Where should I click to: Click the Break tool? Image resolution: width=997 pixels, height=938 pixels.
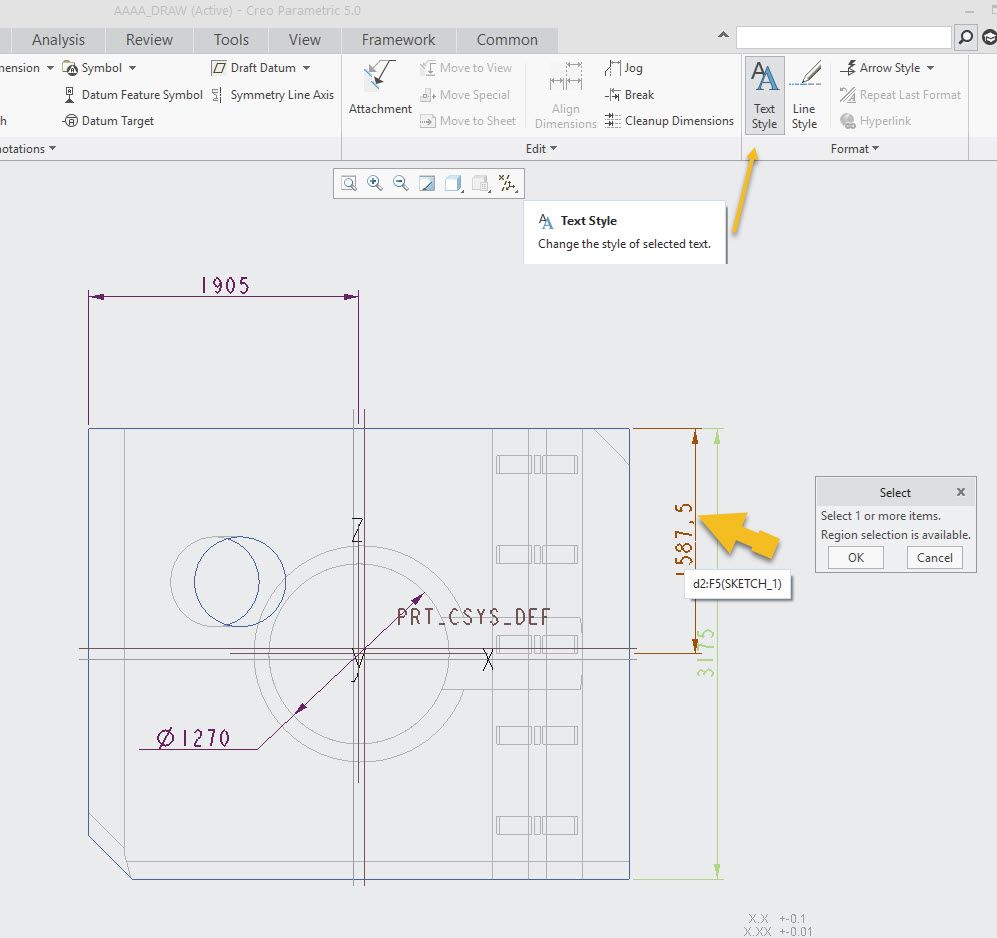pos(629,95)
